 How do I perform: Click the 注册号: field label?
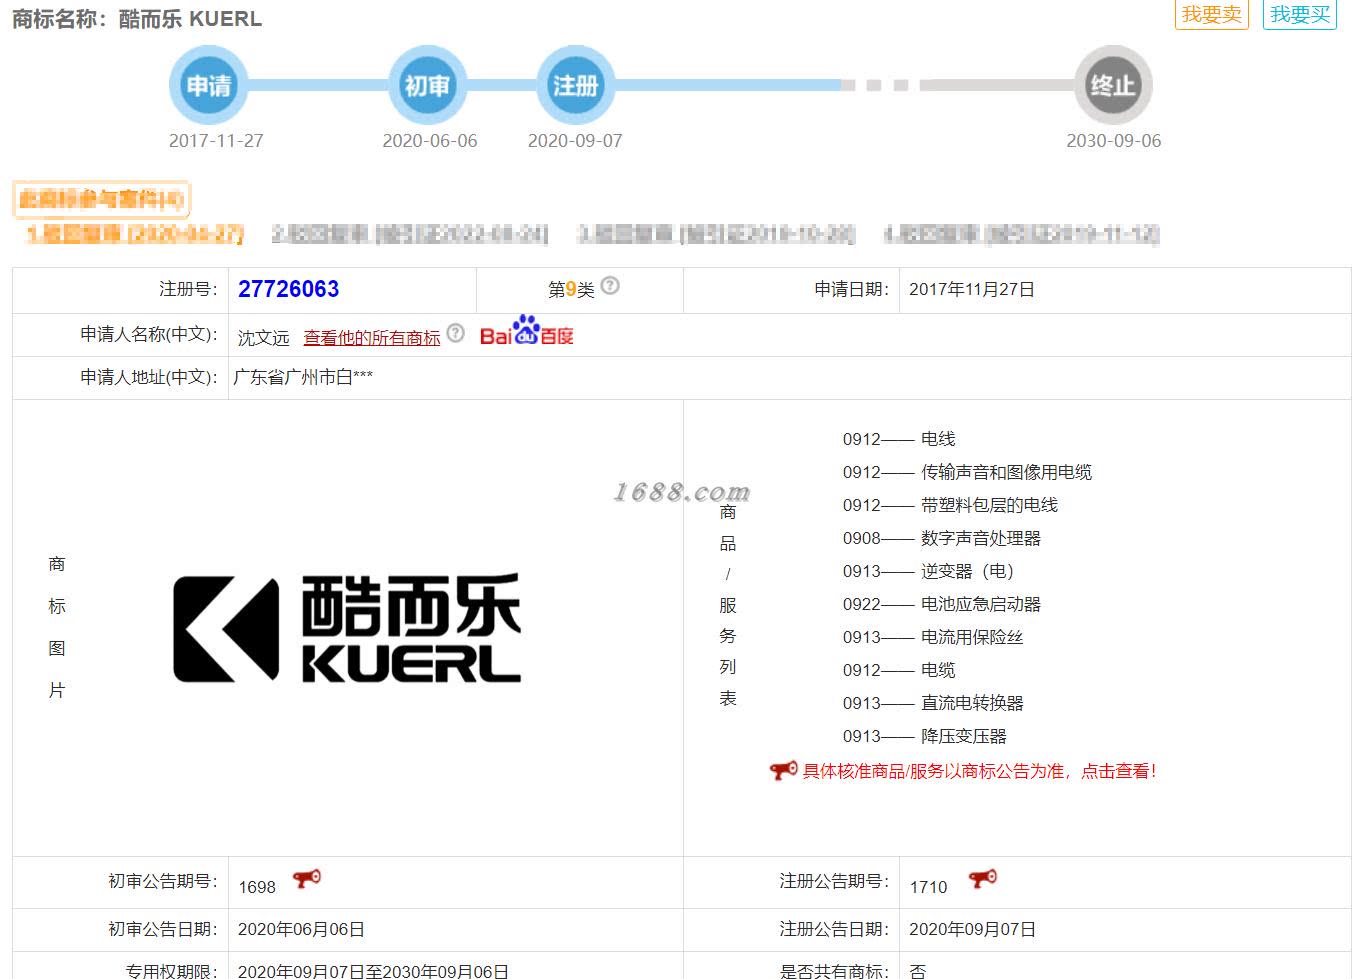pos(188,289)
